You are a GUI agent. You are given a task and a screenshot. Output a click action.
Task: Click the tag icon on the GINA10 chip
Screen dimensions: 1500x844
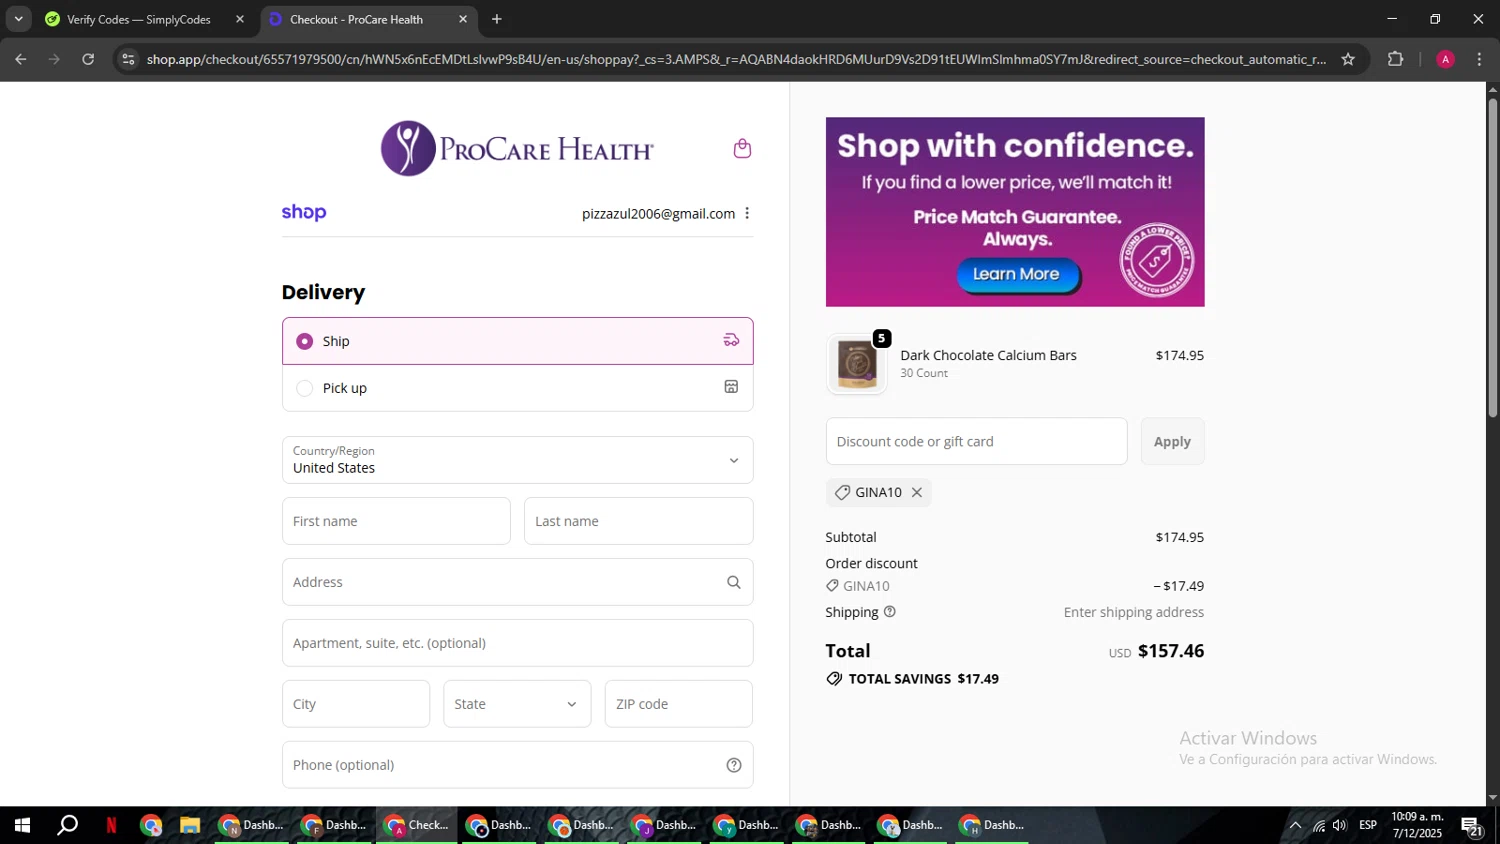pyautogui.click(x=842, y=492)
